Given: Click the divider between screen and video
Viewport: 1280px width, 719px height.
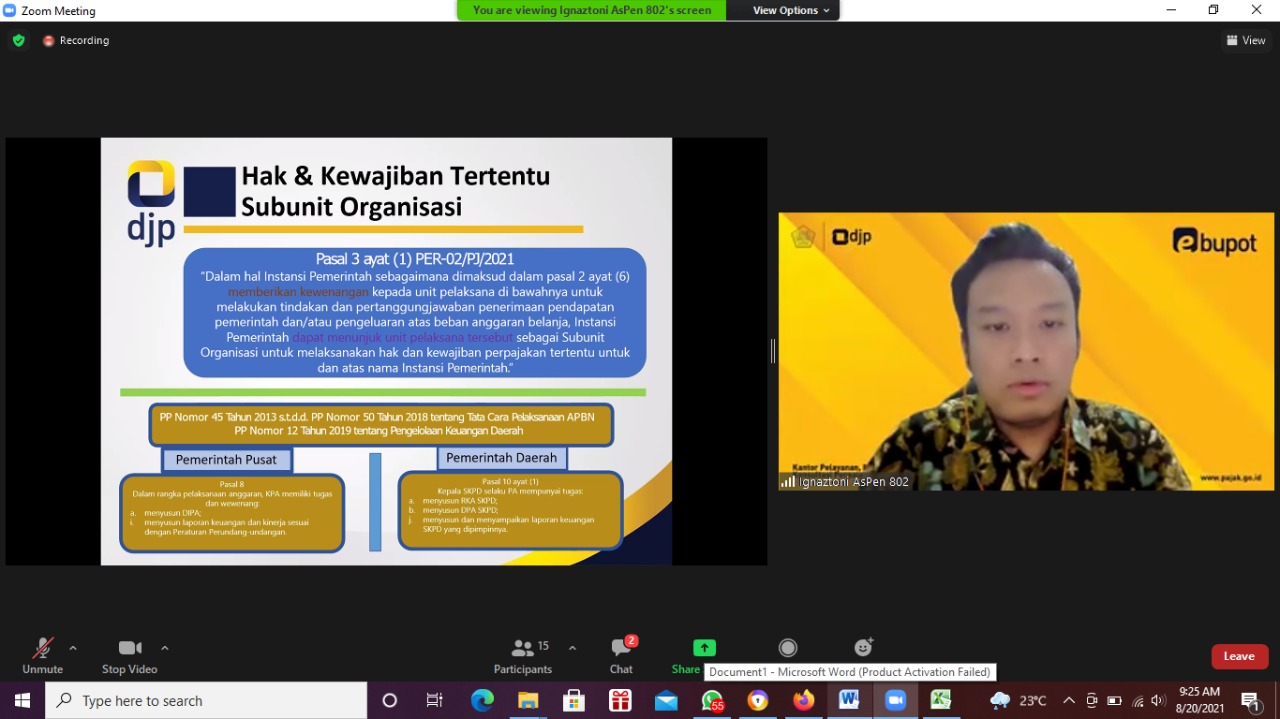Looking at the screenshot, I should [773, 351].
